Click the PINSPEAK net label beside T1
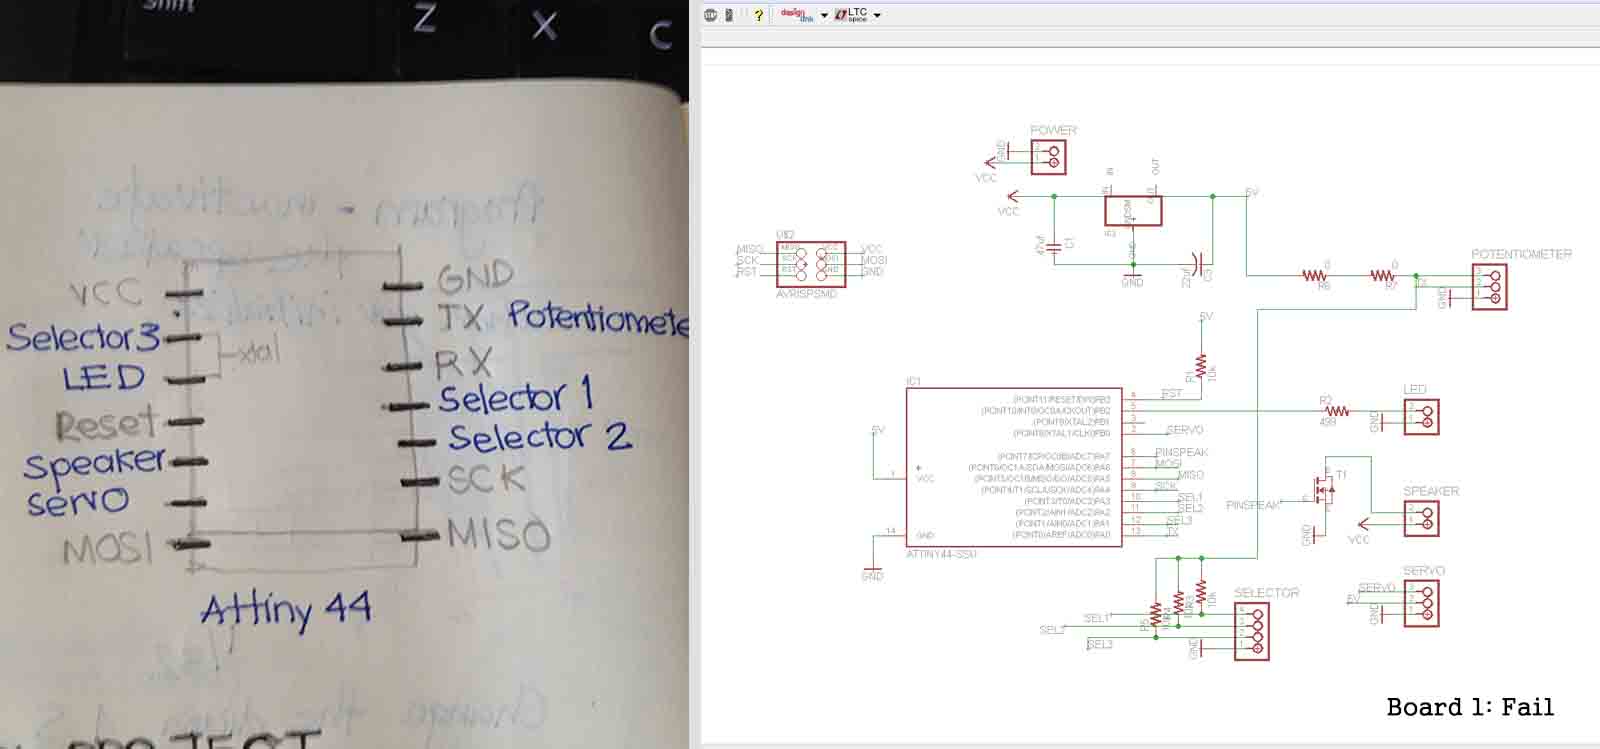Viewport: 1600px width, 749px height. [x=1253, y=505]
